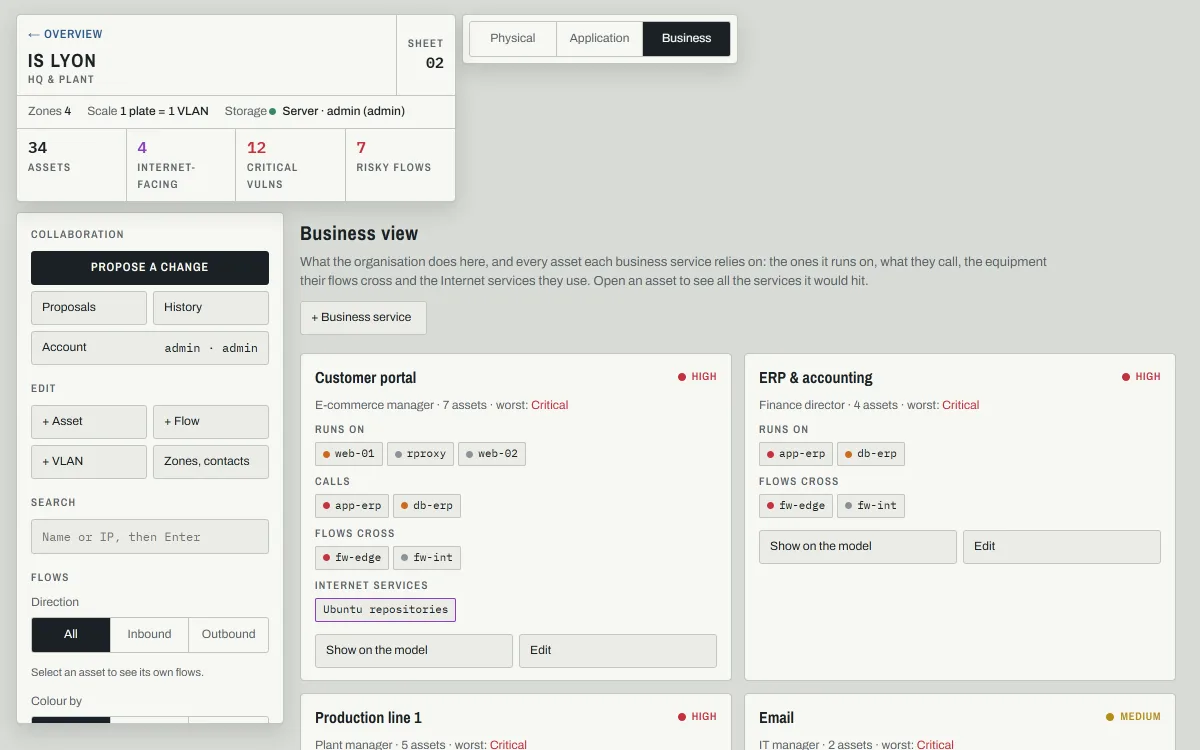Click the SHEET 02 label
Viewport: 1200px width, 750px height.
pyautogui.click(x=426, y=55)
